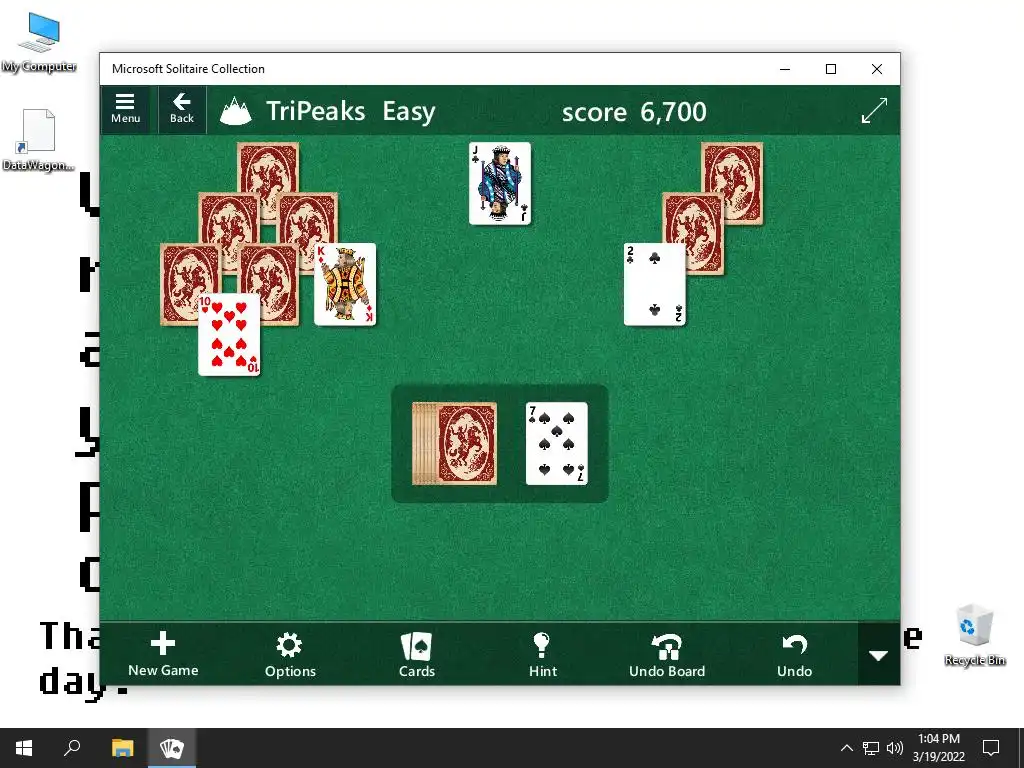Viewport: 1024px width, 768px height.
Task: Close the Microsoft Solitaire Collection window
Action: 876,69
